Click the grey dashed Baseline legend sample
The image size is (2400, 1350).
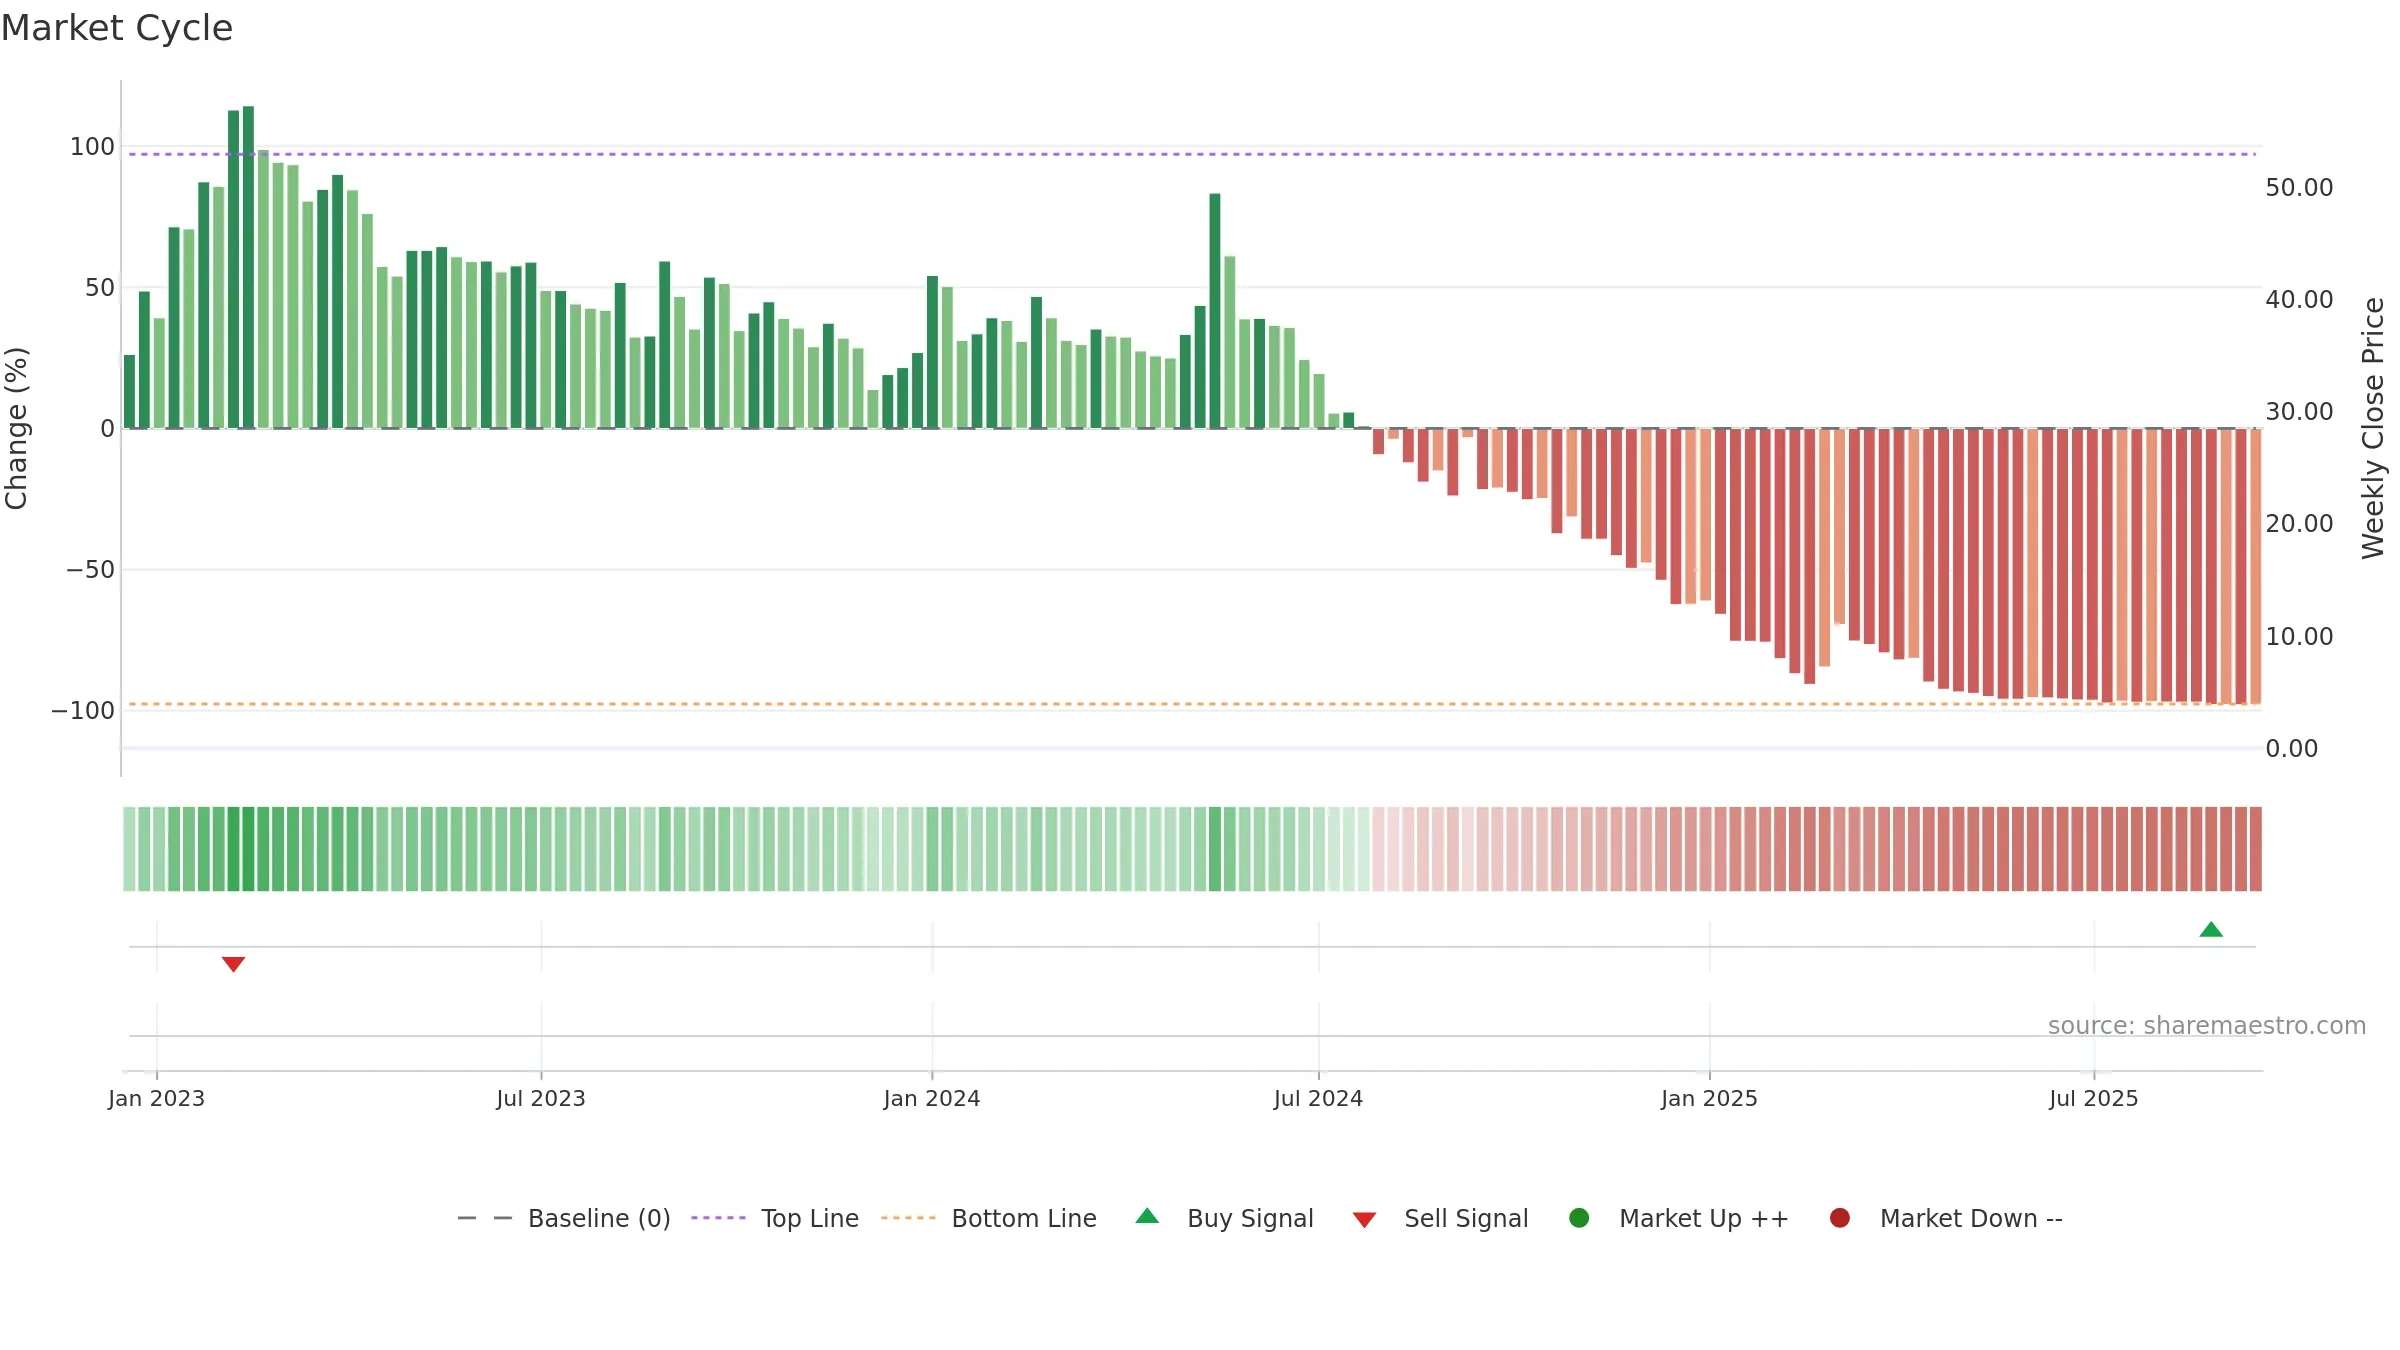point(485,1218)
